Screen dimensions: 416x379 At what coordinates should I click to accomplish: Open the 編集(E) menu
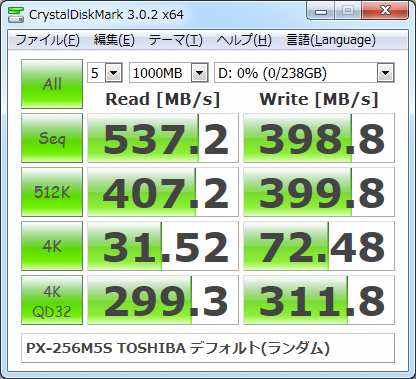114,40
